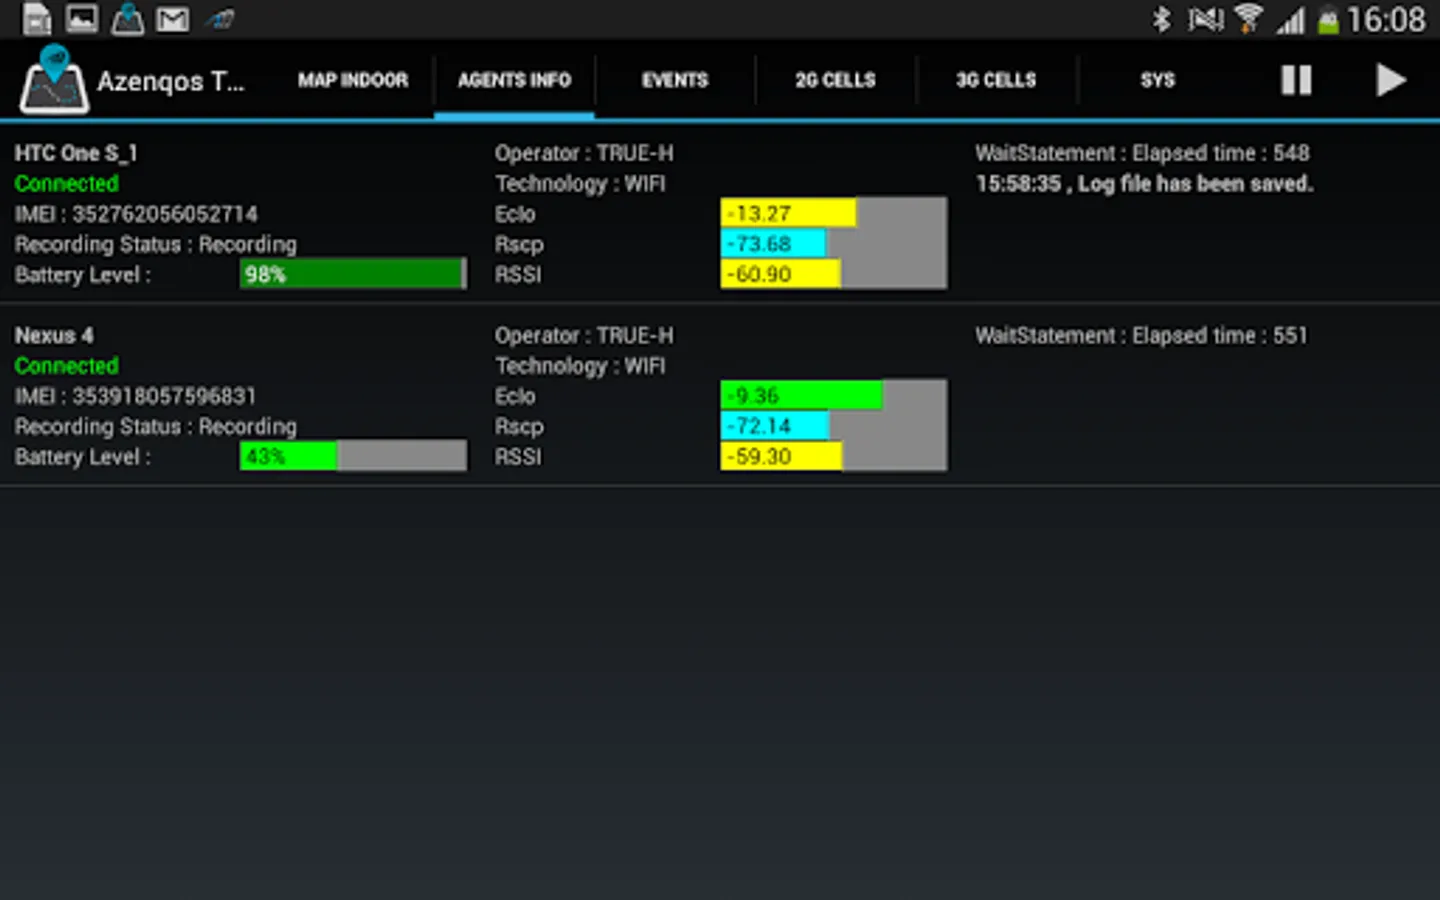Select the HTC One S_1 agent name
The width and height of the screenshot is (1440, 900).
click(x=76, y=153)
